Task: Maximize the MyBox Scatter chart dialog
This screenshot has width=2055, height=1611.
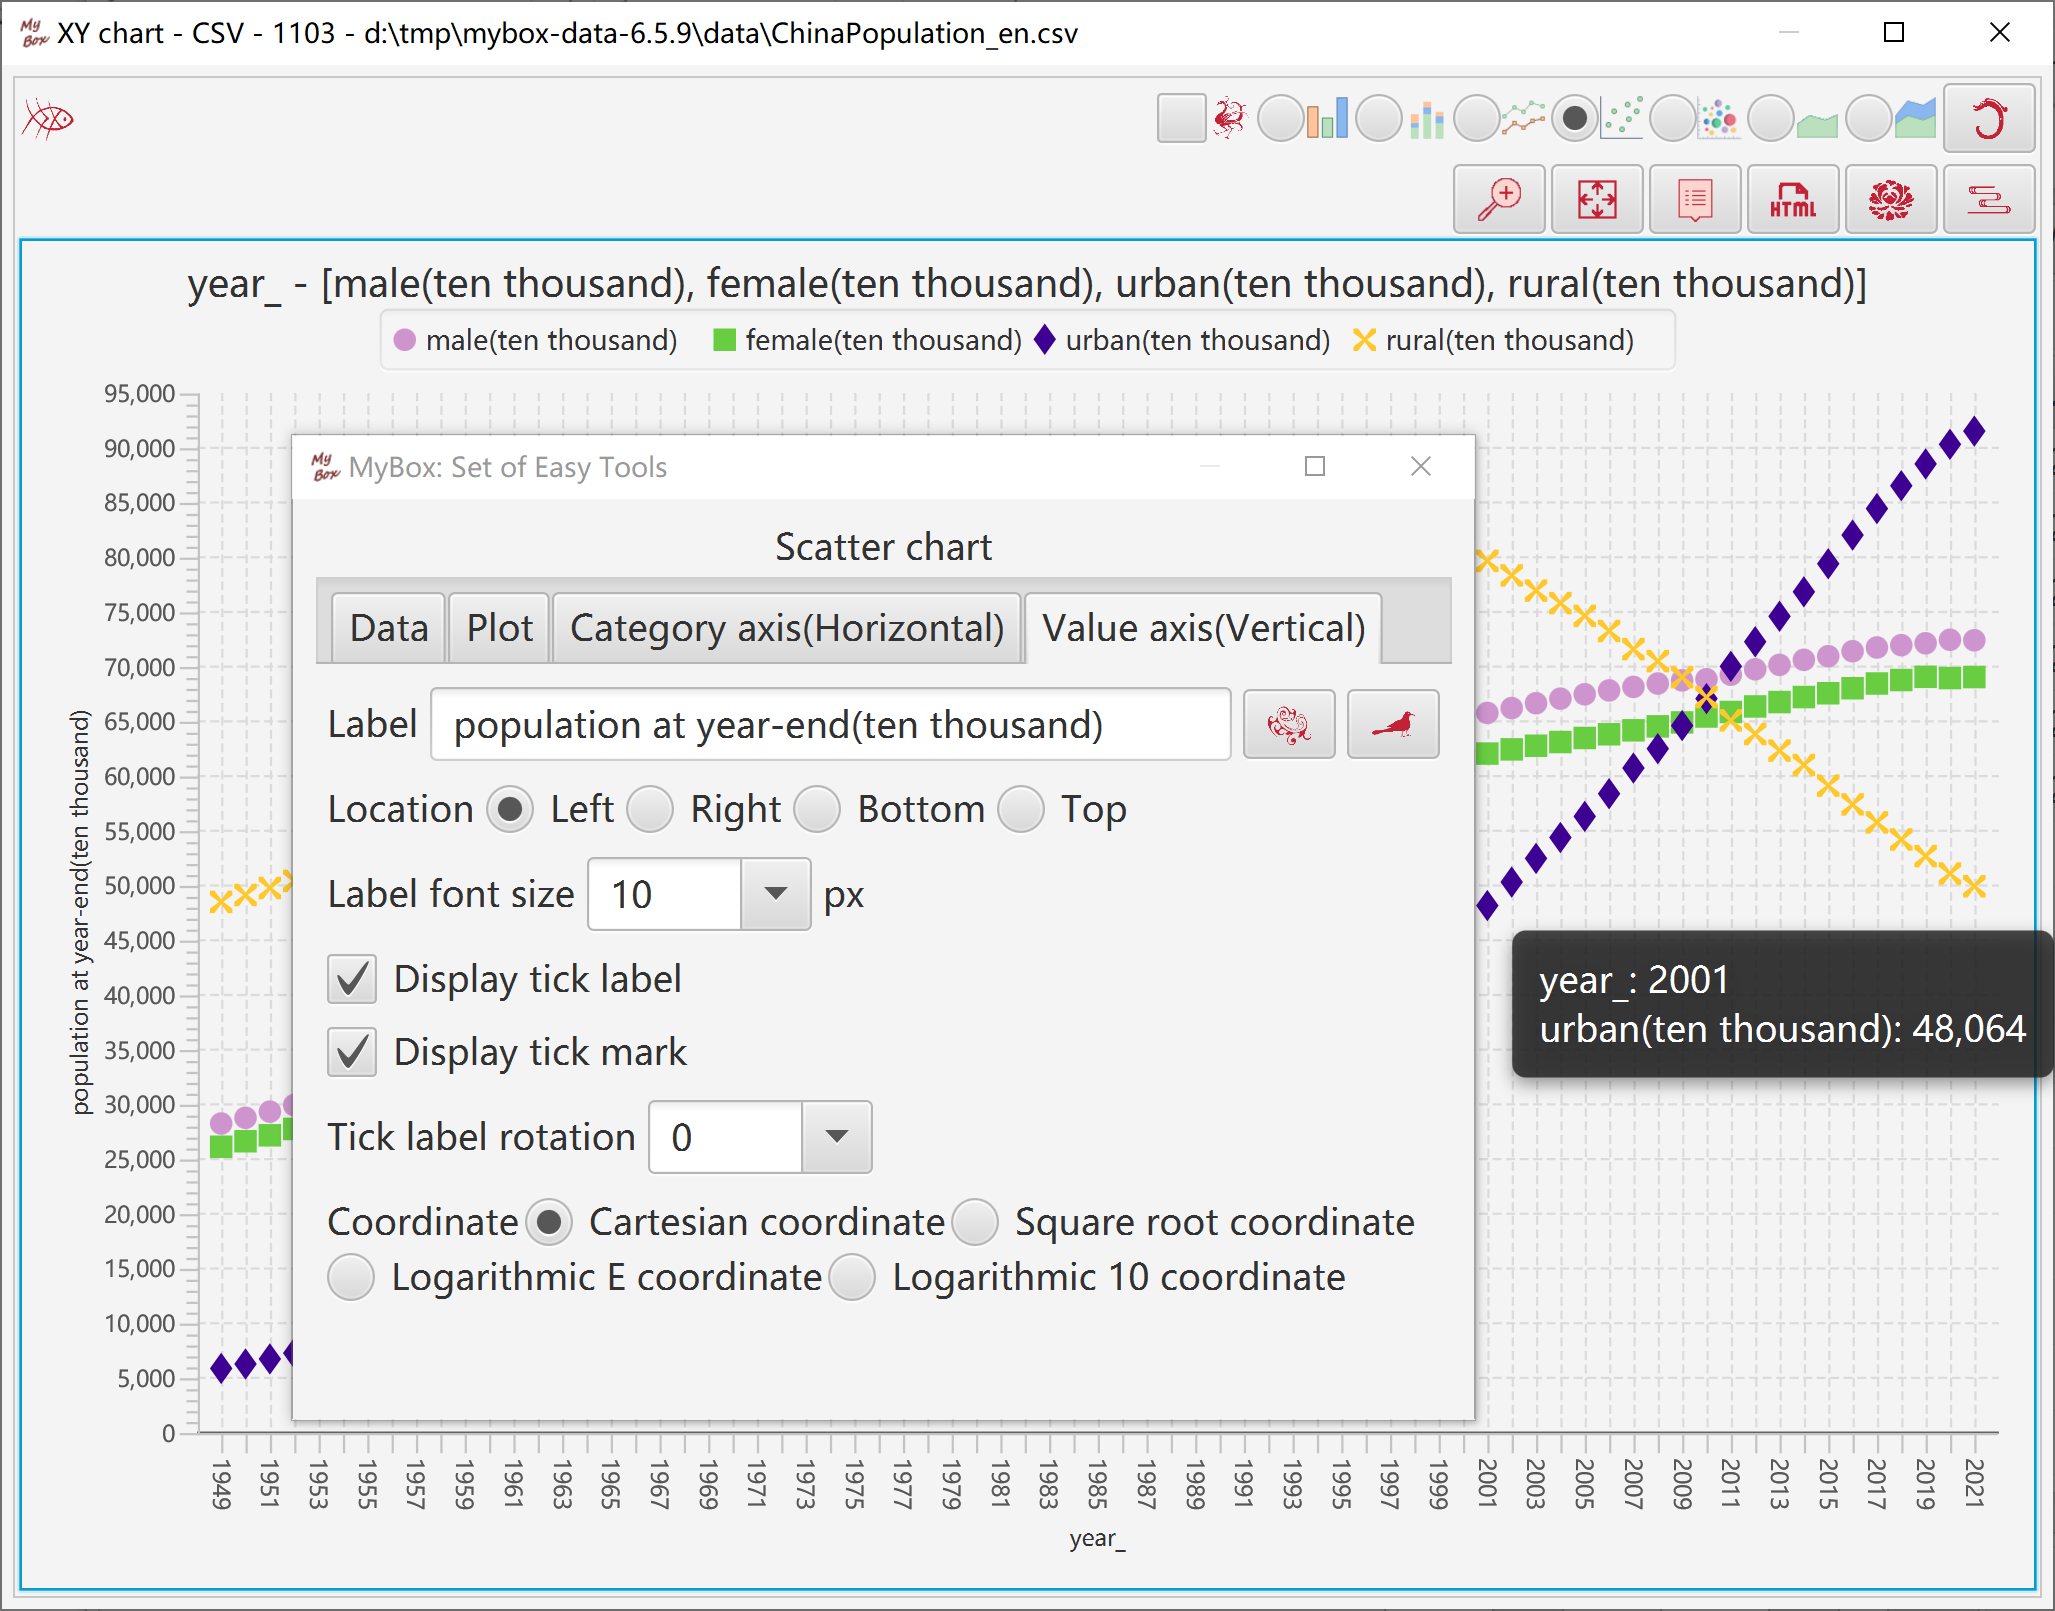Action: (1315, 466)
